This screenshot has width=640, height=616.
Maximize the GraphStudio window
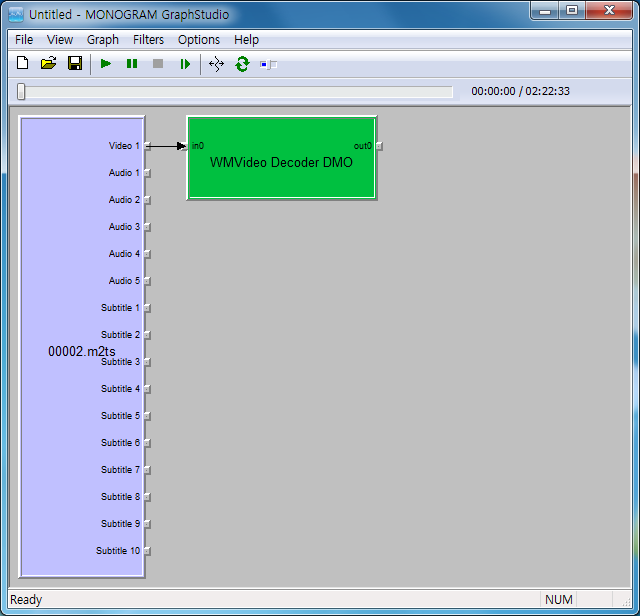tap(572, 11)
